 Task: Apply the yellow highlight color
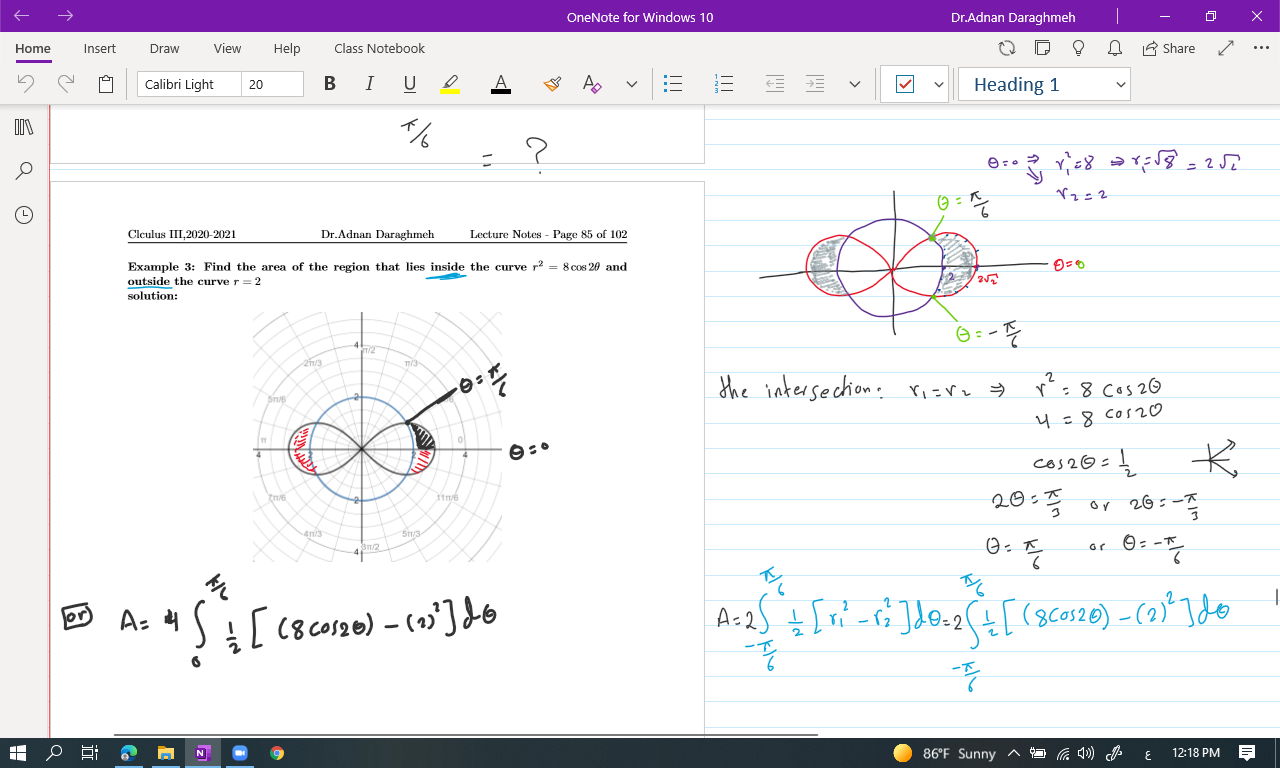click(x=450, y=84)
